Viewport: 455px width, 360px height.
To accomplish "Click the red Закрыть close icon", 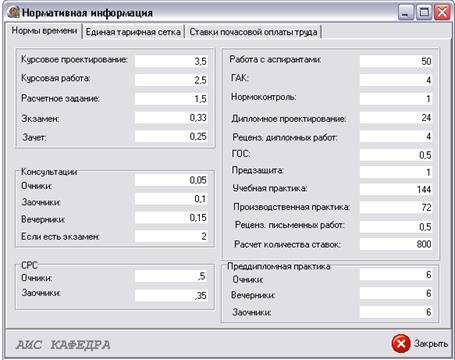I will (401, 344).
